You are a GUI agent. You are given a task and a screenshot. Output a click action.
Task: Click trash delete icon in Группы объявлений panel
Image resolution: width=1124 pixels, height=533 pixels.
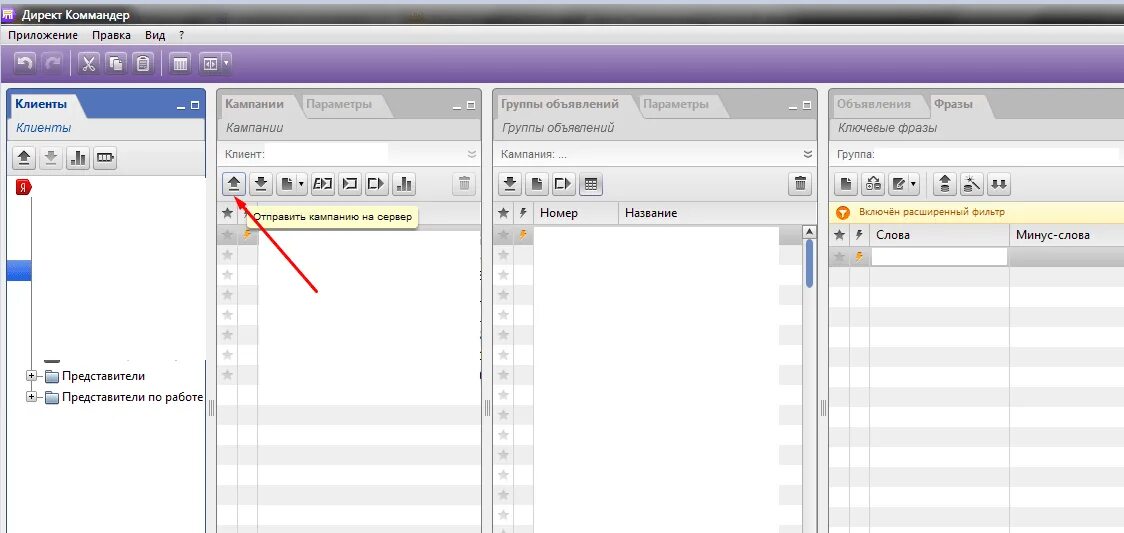(799, 184)
